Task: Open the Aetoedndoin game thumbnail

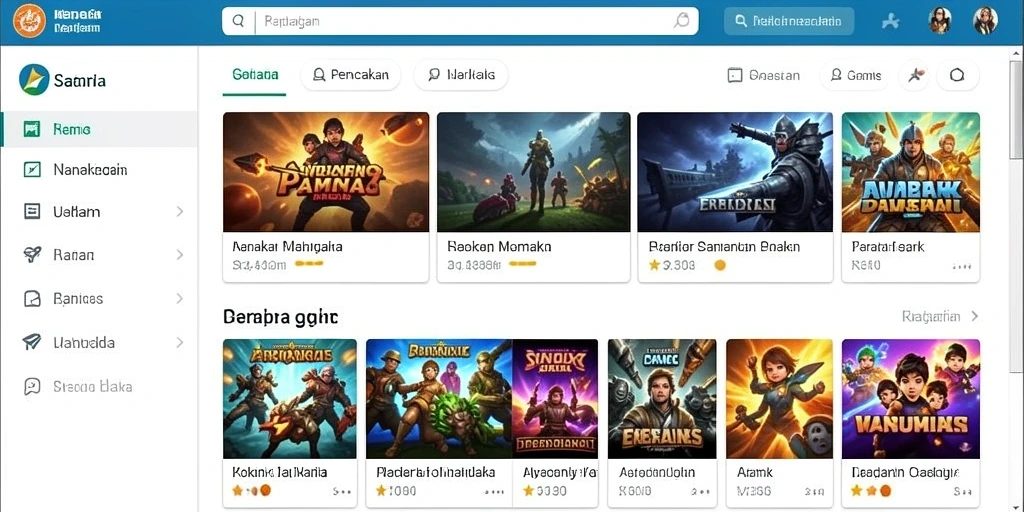Action: pos(662,399)
